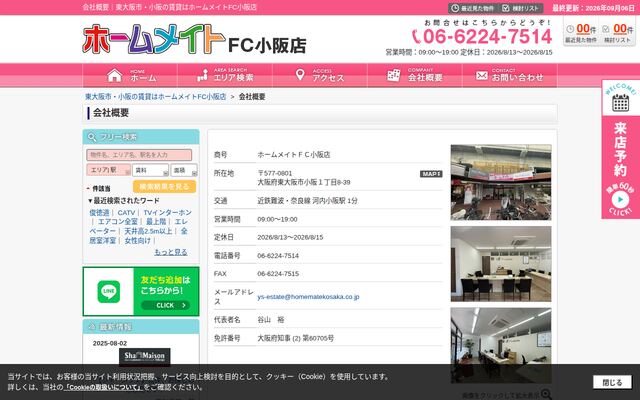Image resolution: width=640 pixels, height=400 pixels.
Task: Click the LINE friend add banner
Action: tap(141, 291)
